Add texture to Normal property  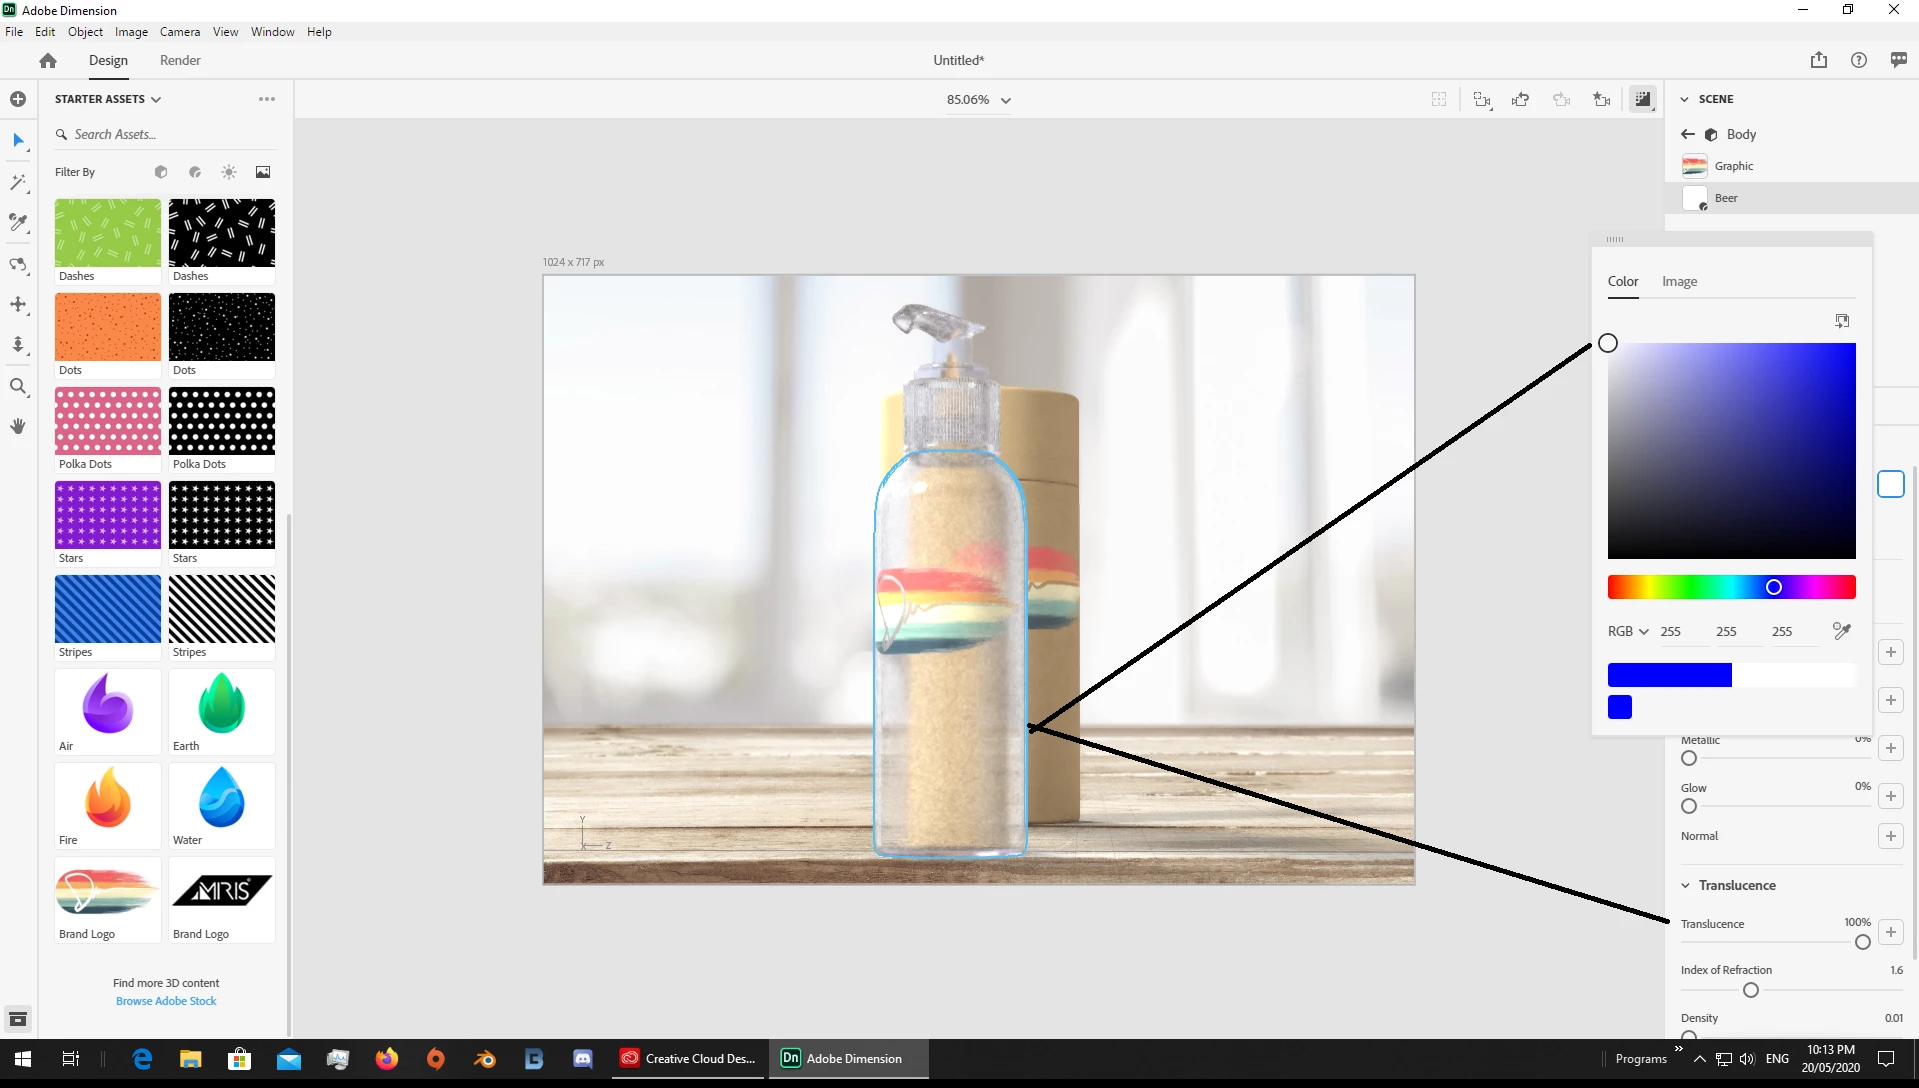click(1890, 836)
